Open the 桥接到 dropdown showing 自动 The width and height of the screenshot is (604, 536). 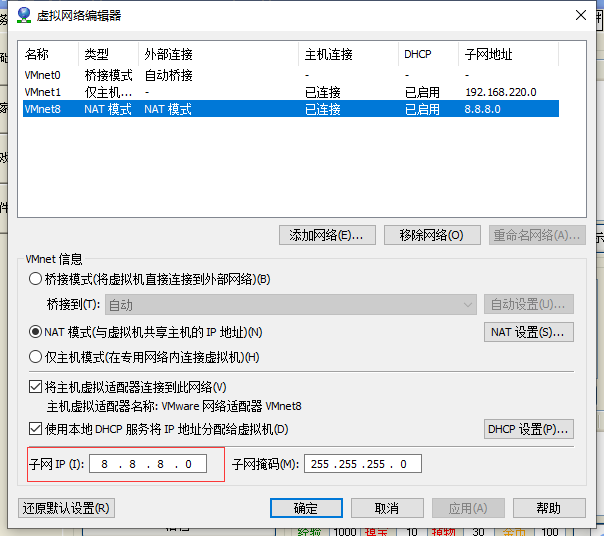tap(290, 305)
